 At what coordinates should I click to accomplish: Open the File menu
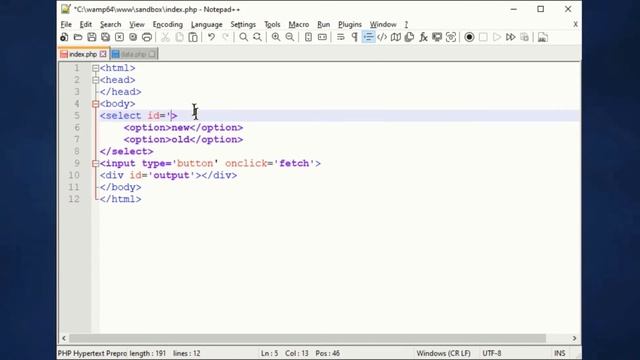66,24
